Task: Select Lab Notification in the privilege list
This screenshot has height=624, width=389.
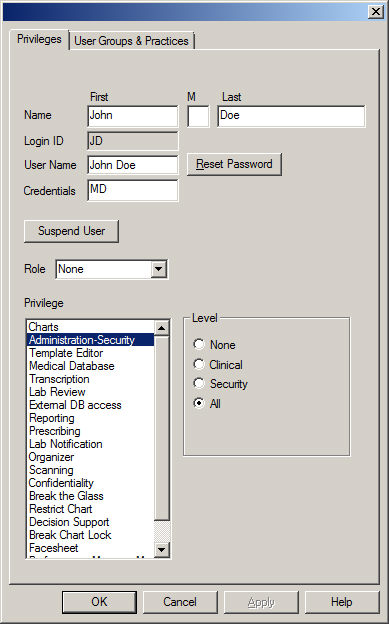Action: tap(90, 444)
